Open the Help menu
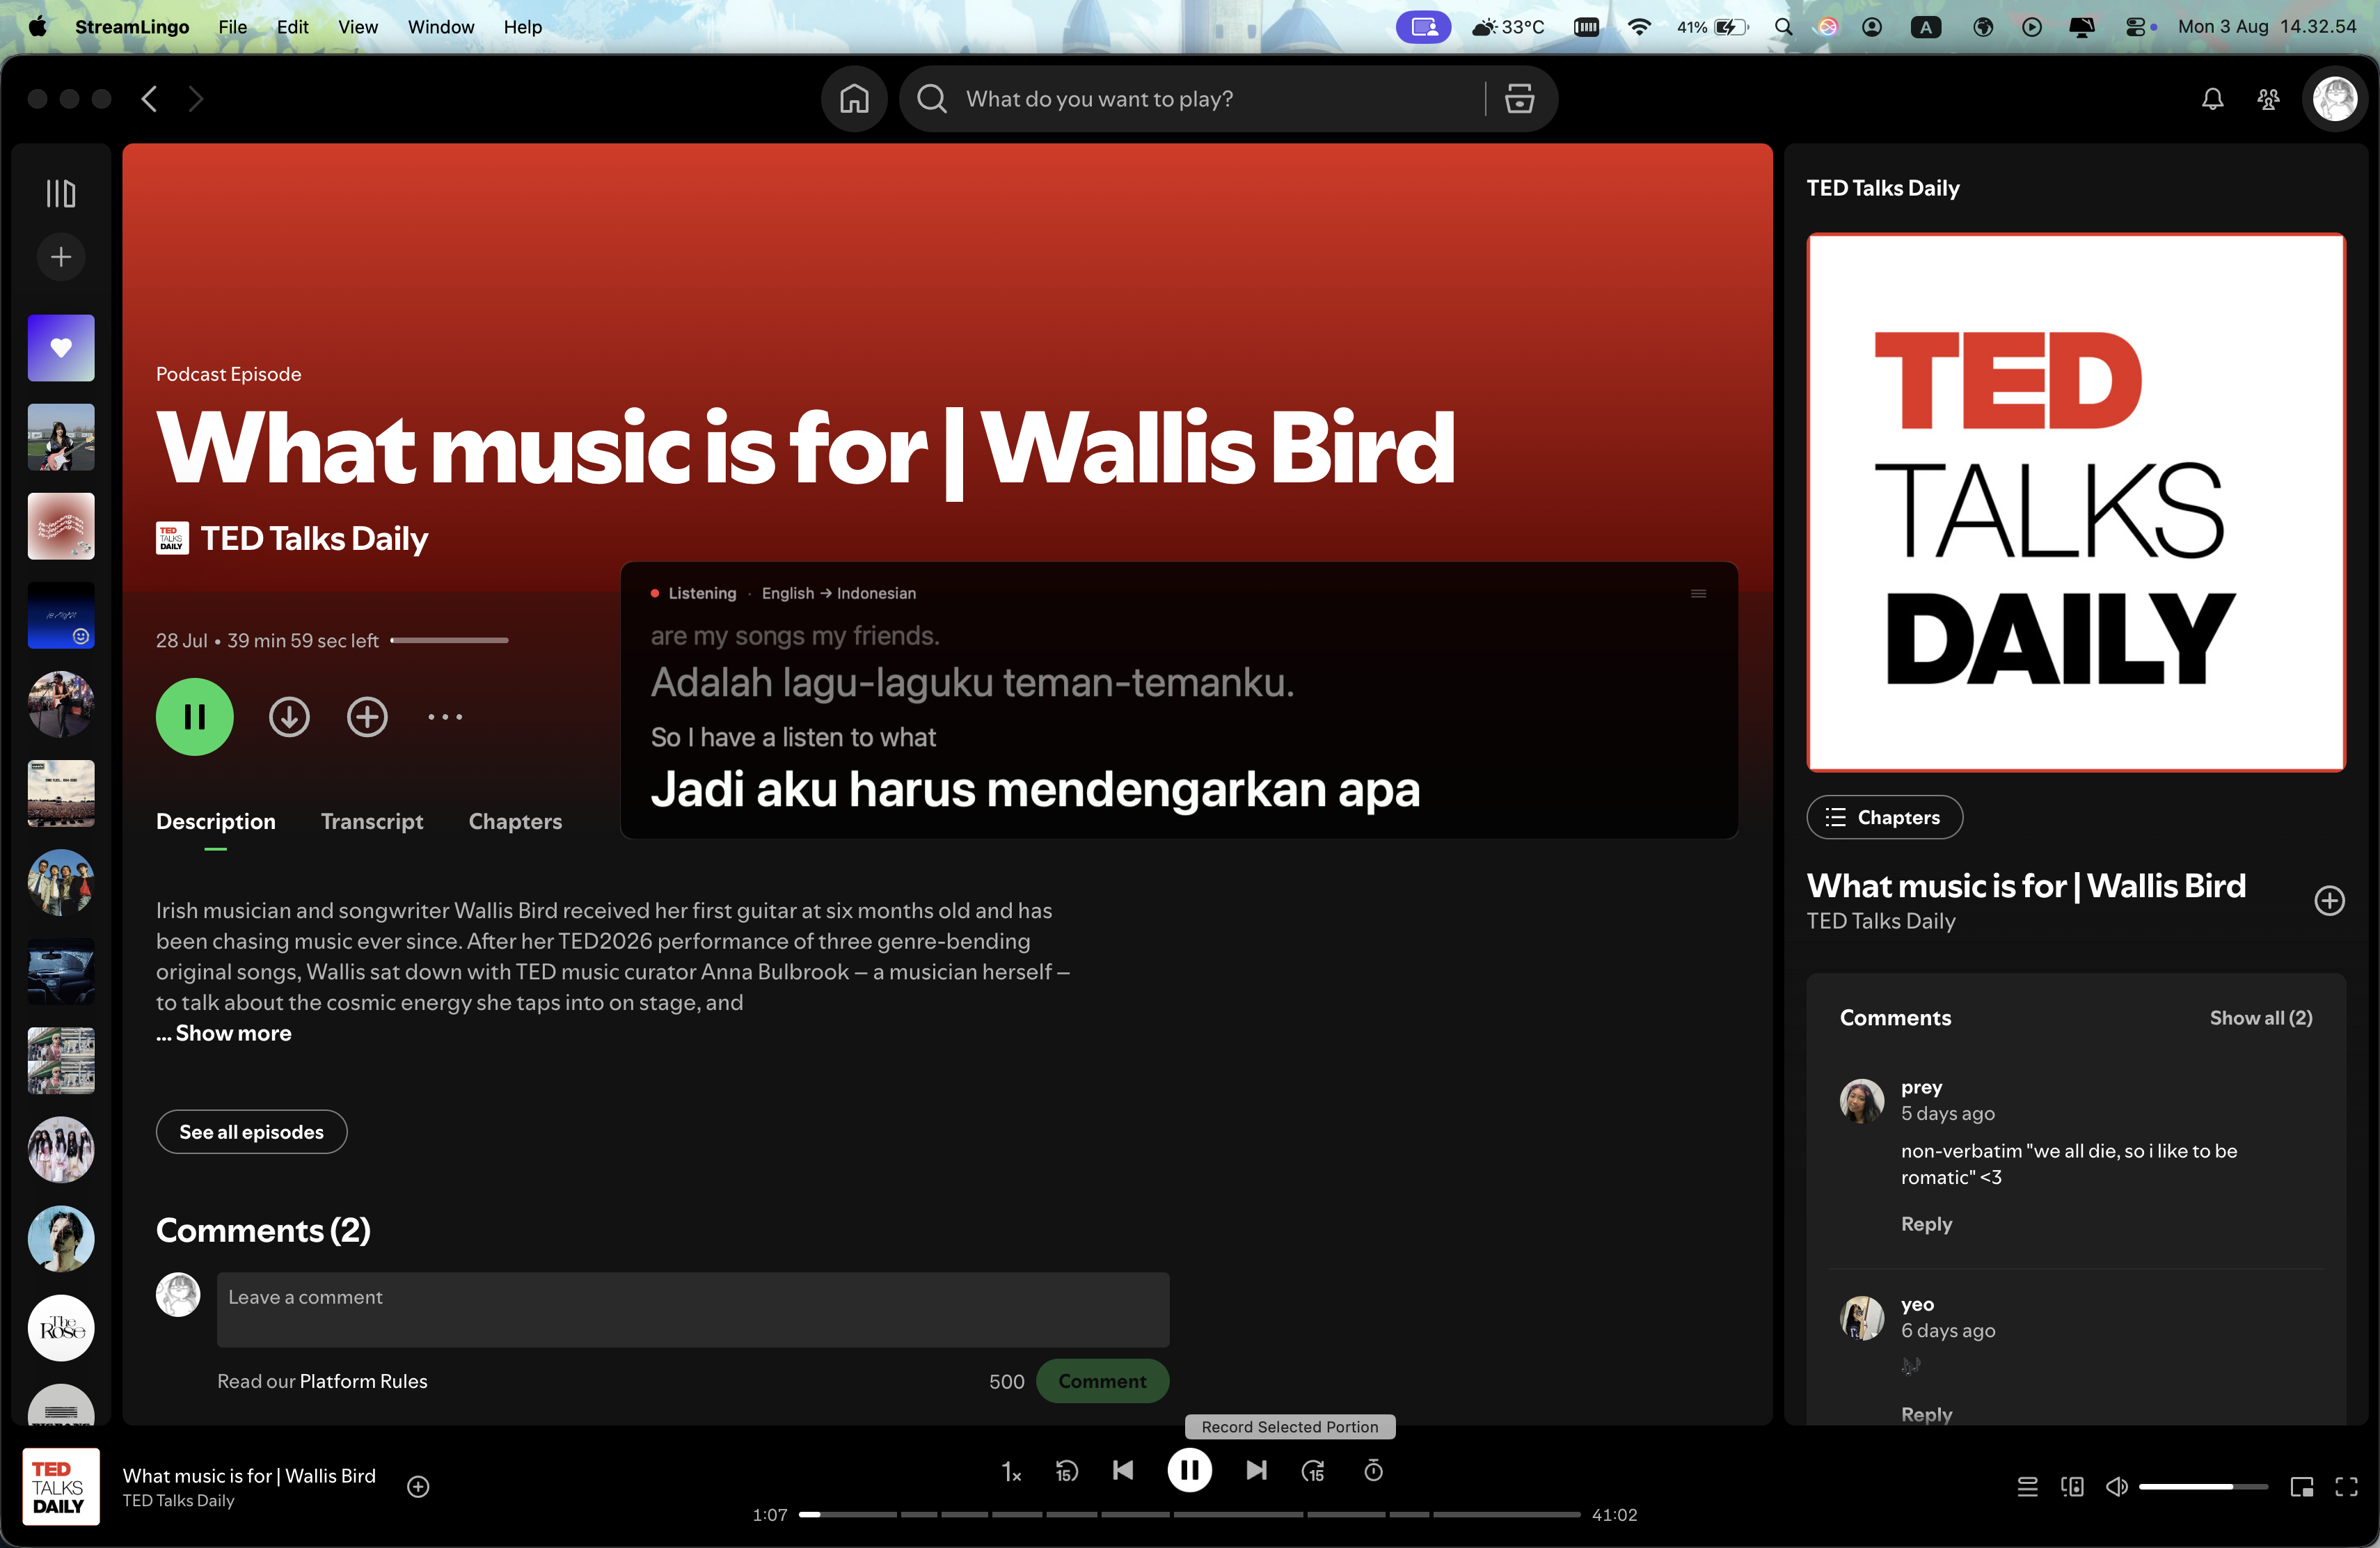 click(x=522, y=27)
